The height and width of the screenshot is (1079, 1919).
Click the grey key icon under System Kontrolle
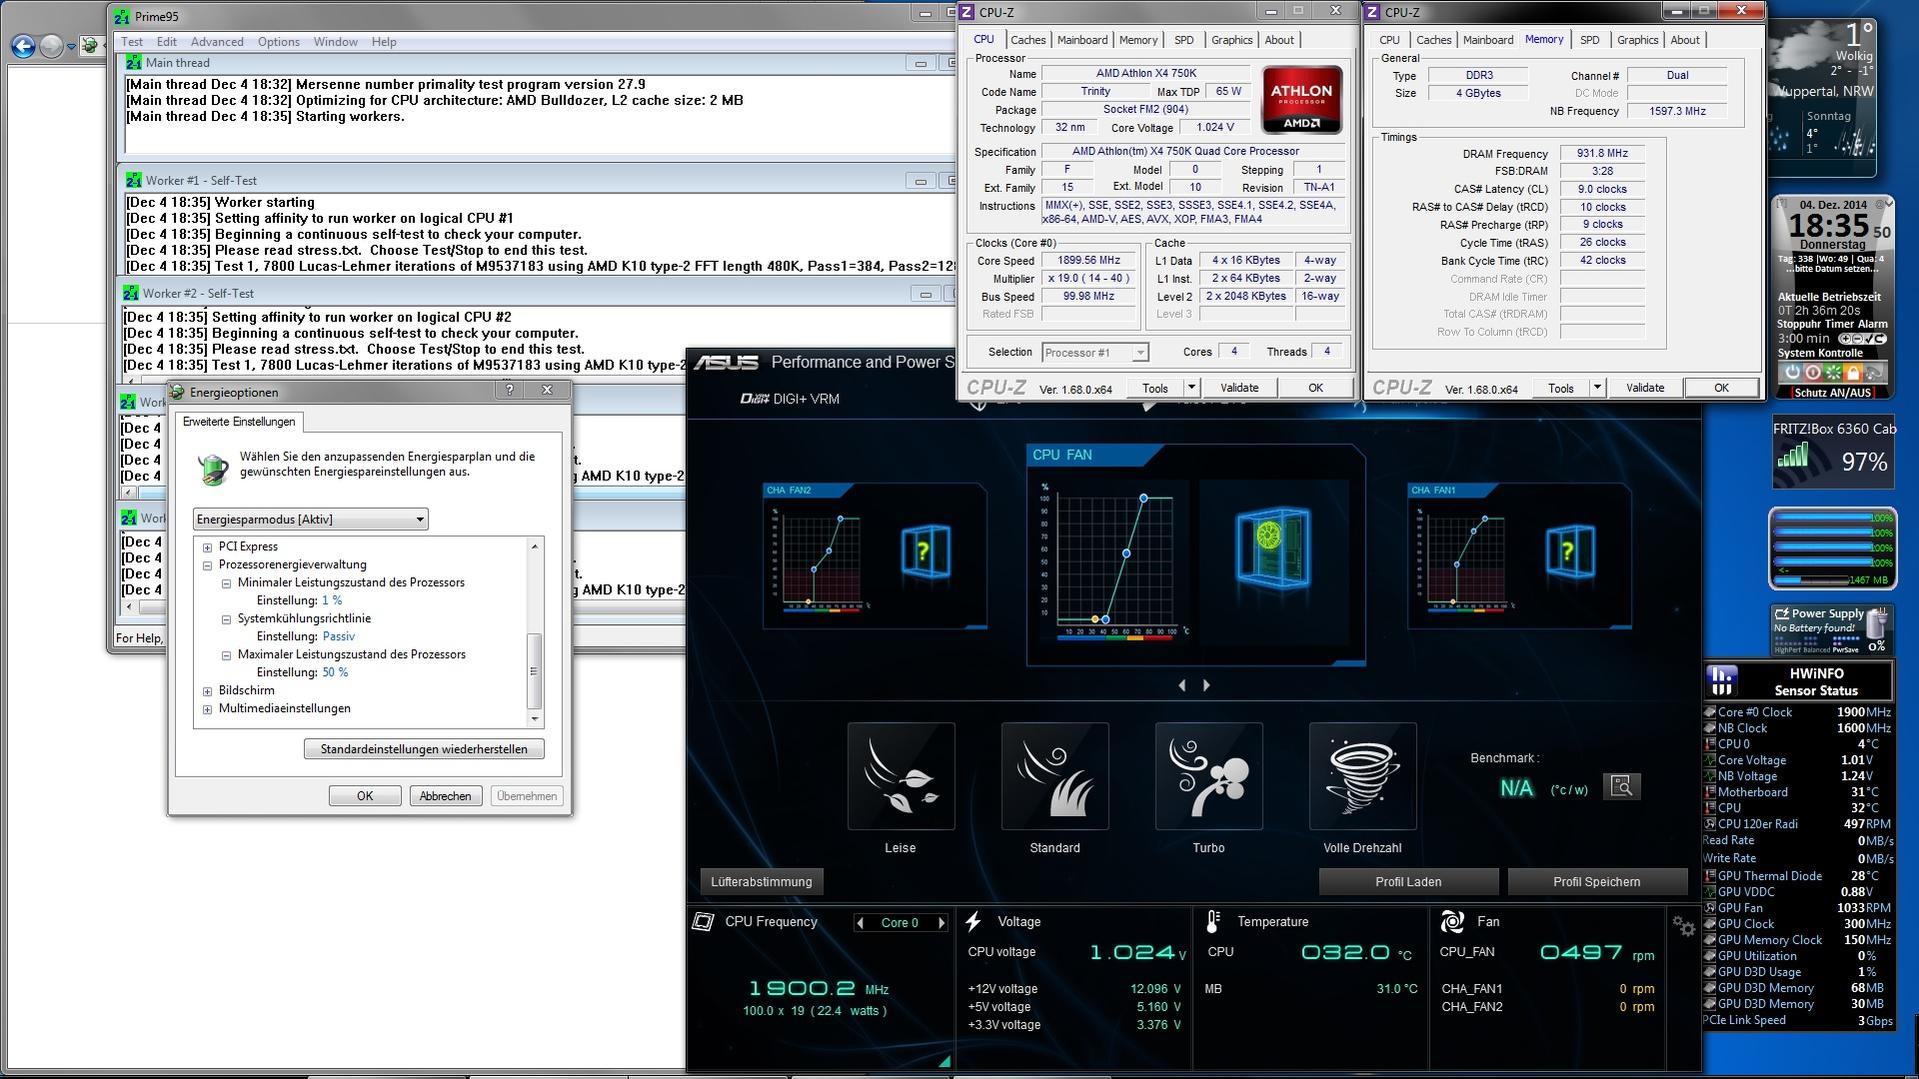(x=1873, y=372)
